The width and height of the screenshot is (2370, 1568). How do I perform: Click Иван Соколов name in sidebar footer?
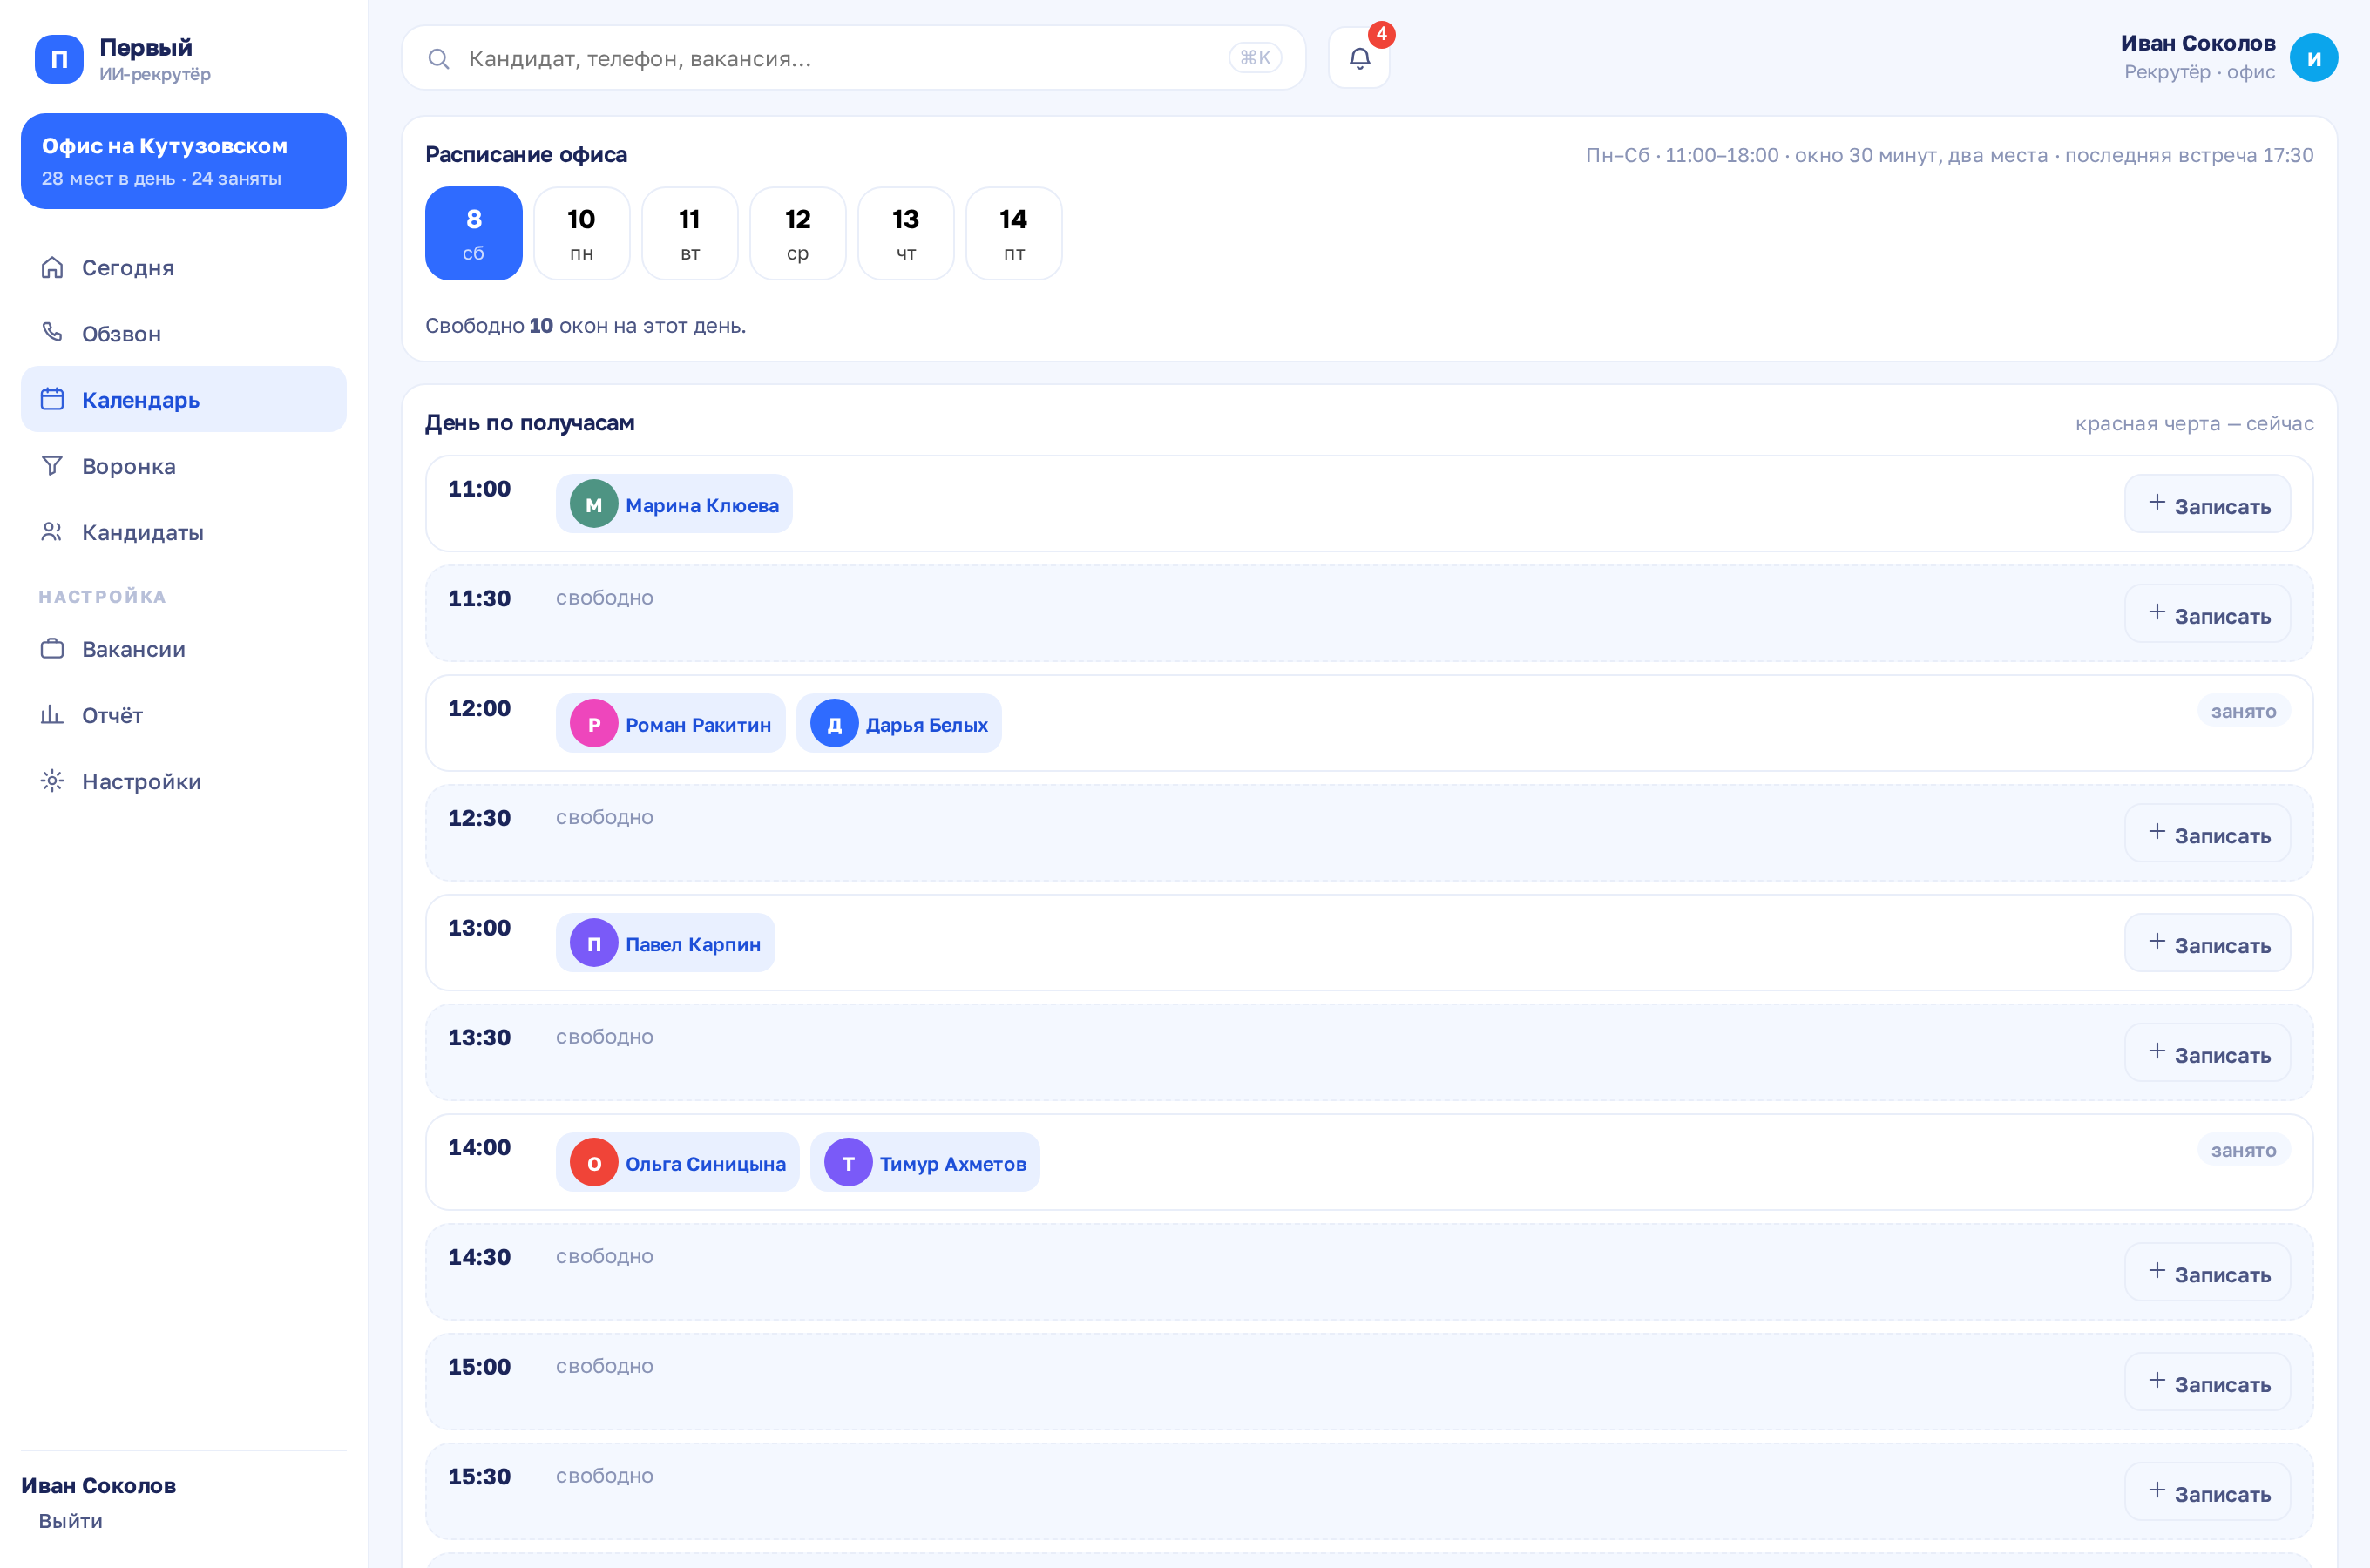pyautogui.click(x=99, y=1486)
